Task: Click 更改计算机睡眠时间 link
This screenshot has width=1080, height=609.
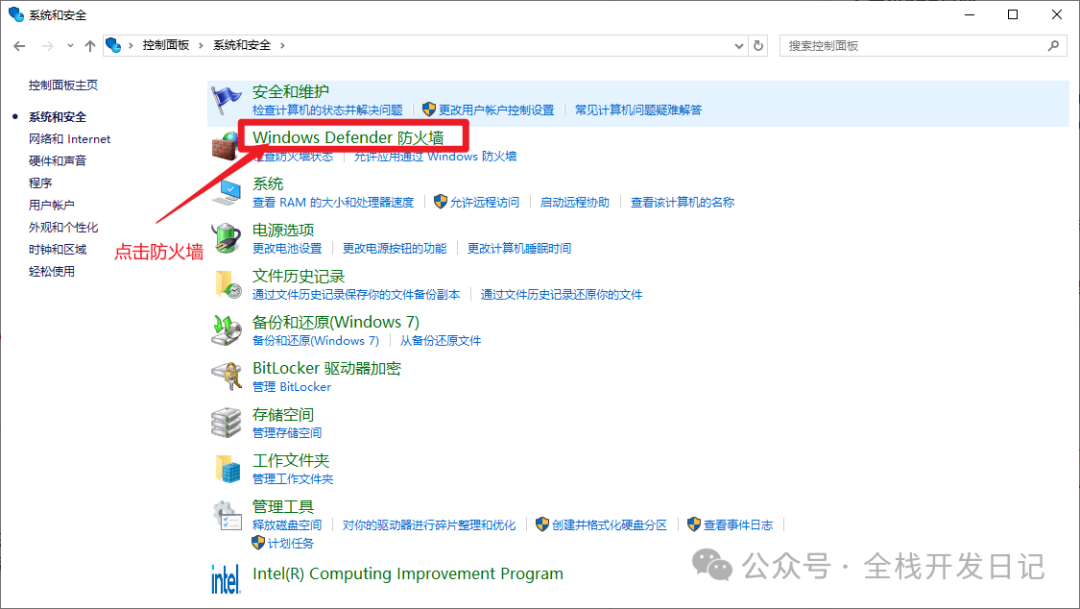Action: (x=519, y=249)
